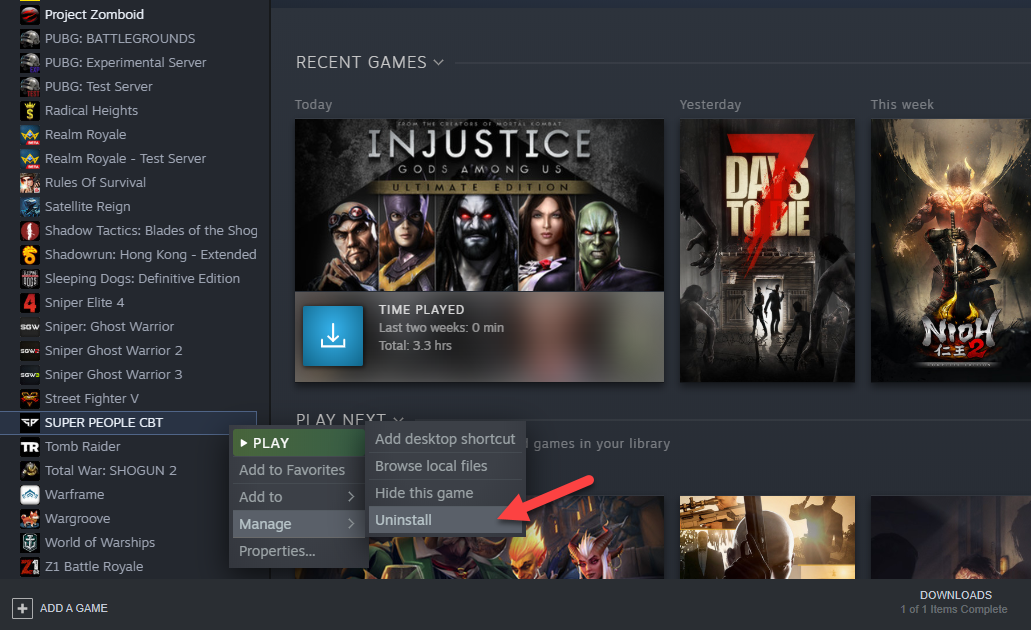The width and height of the screenshot is (1031, 630).
Task: Click the World of Warships anchor icon
Action: 30,543
